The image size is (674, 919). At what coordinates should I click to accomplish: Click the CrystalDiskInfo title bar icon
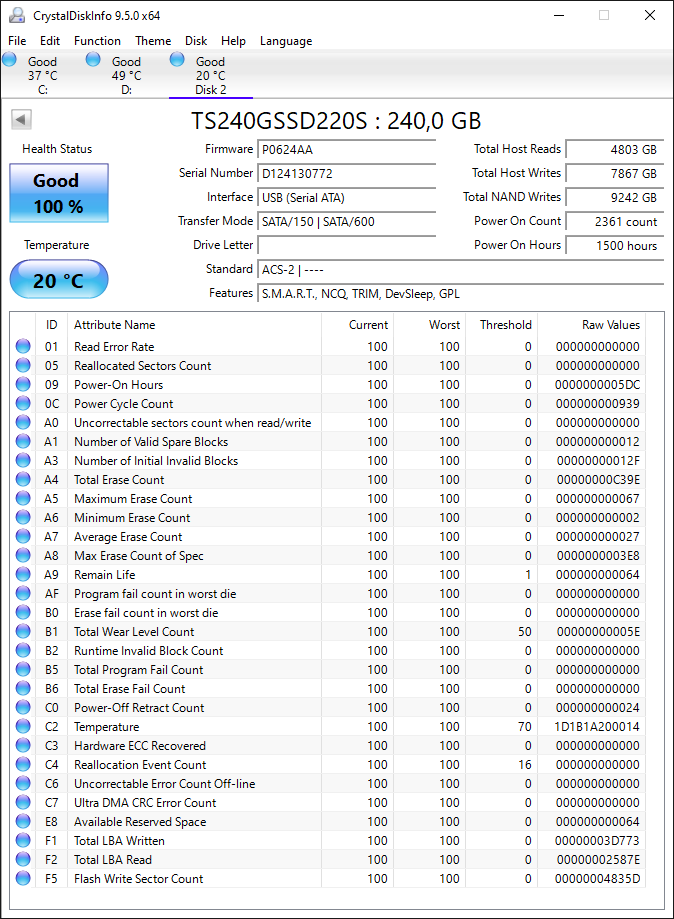[16, 15]
